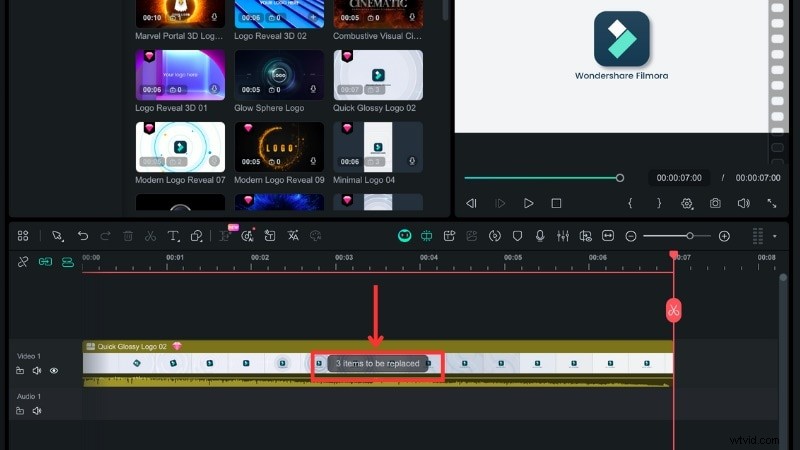Step forward one frame in preview
This screenshot has width=800, height=450.
pyautogui.click(x=500, y=203)
